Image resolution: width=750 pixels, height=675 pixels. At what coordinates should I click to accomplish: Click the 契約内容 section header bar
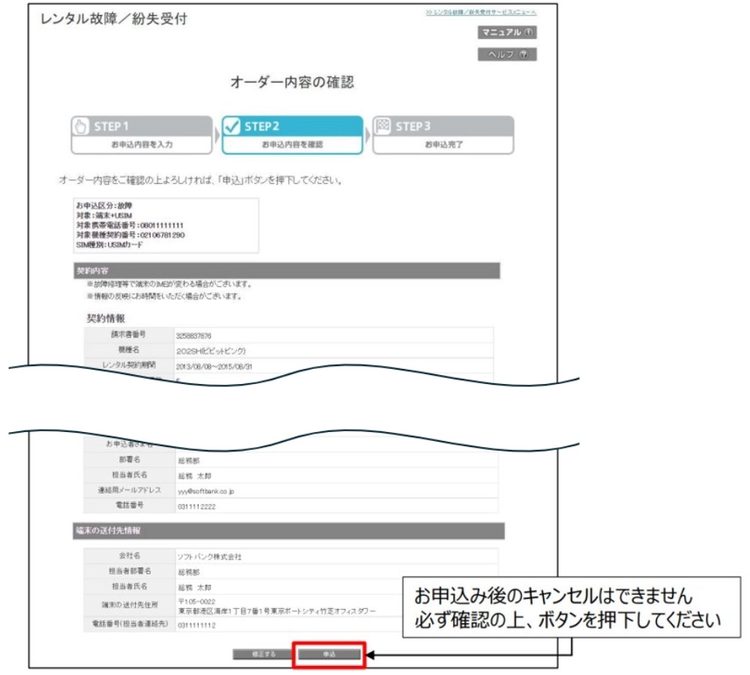[287, 270]
